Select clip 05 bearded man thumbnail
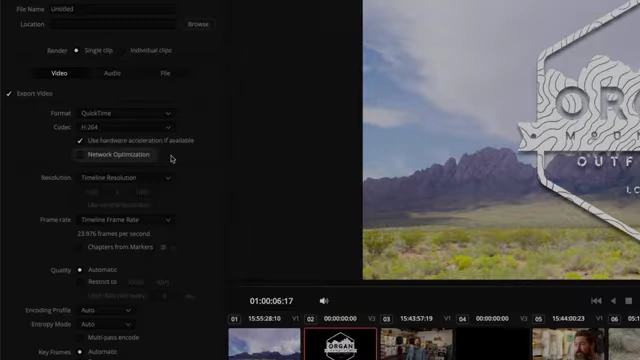This screenshot has width=640, height=360. (568, 344)
